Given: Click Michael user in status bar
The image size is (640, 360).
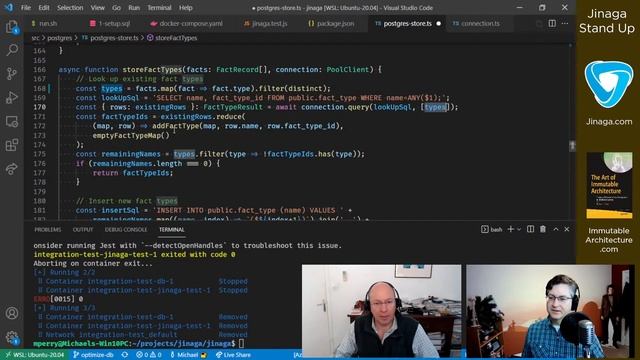Looking at the screenshot, I should 188,355.
